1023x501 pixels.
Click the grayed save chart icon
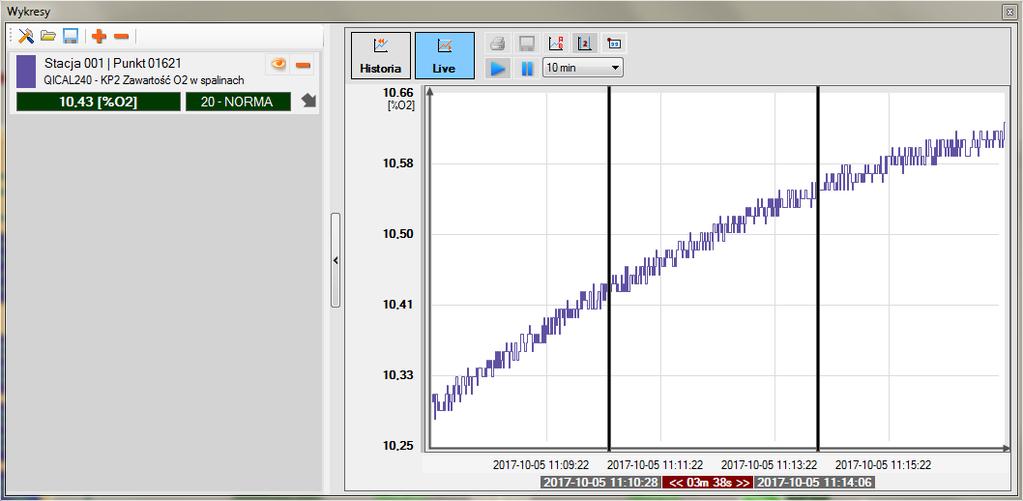point(527,44)
